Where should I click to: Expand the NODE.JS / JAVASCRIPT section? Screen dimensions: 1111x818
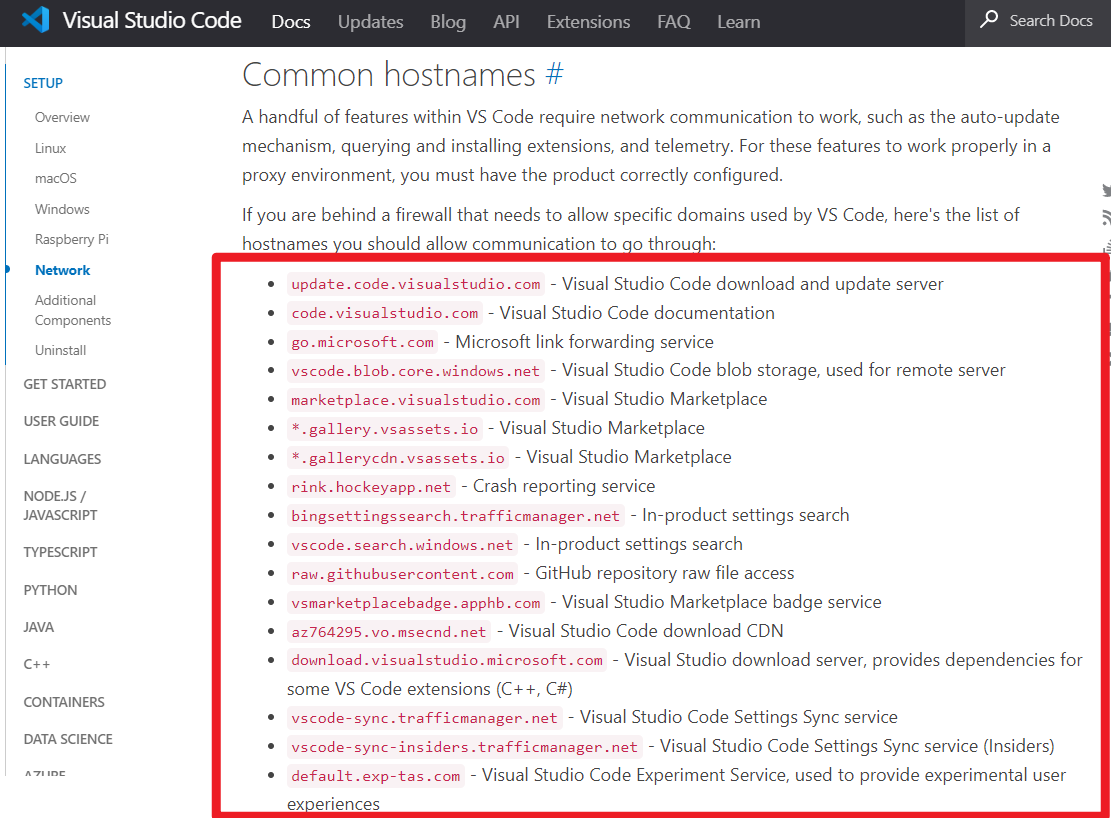pyautogui.click(x=60, y=505)
